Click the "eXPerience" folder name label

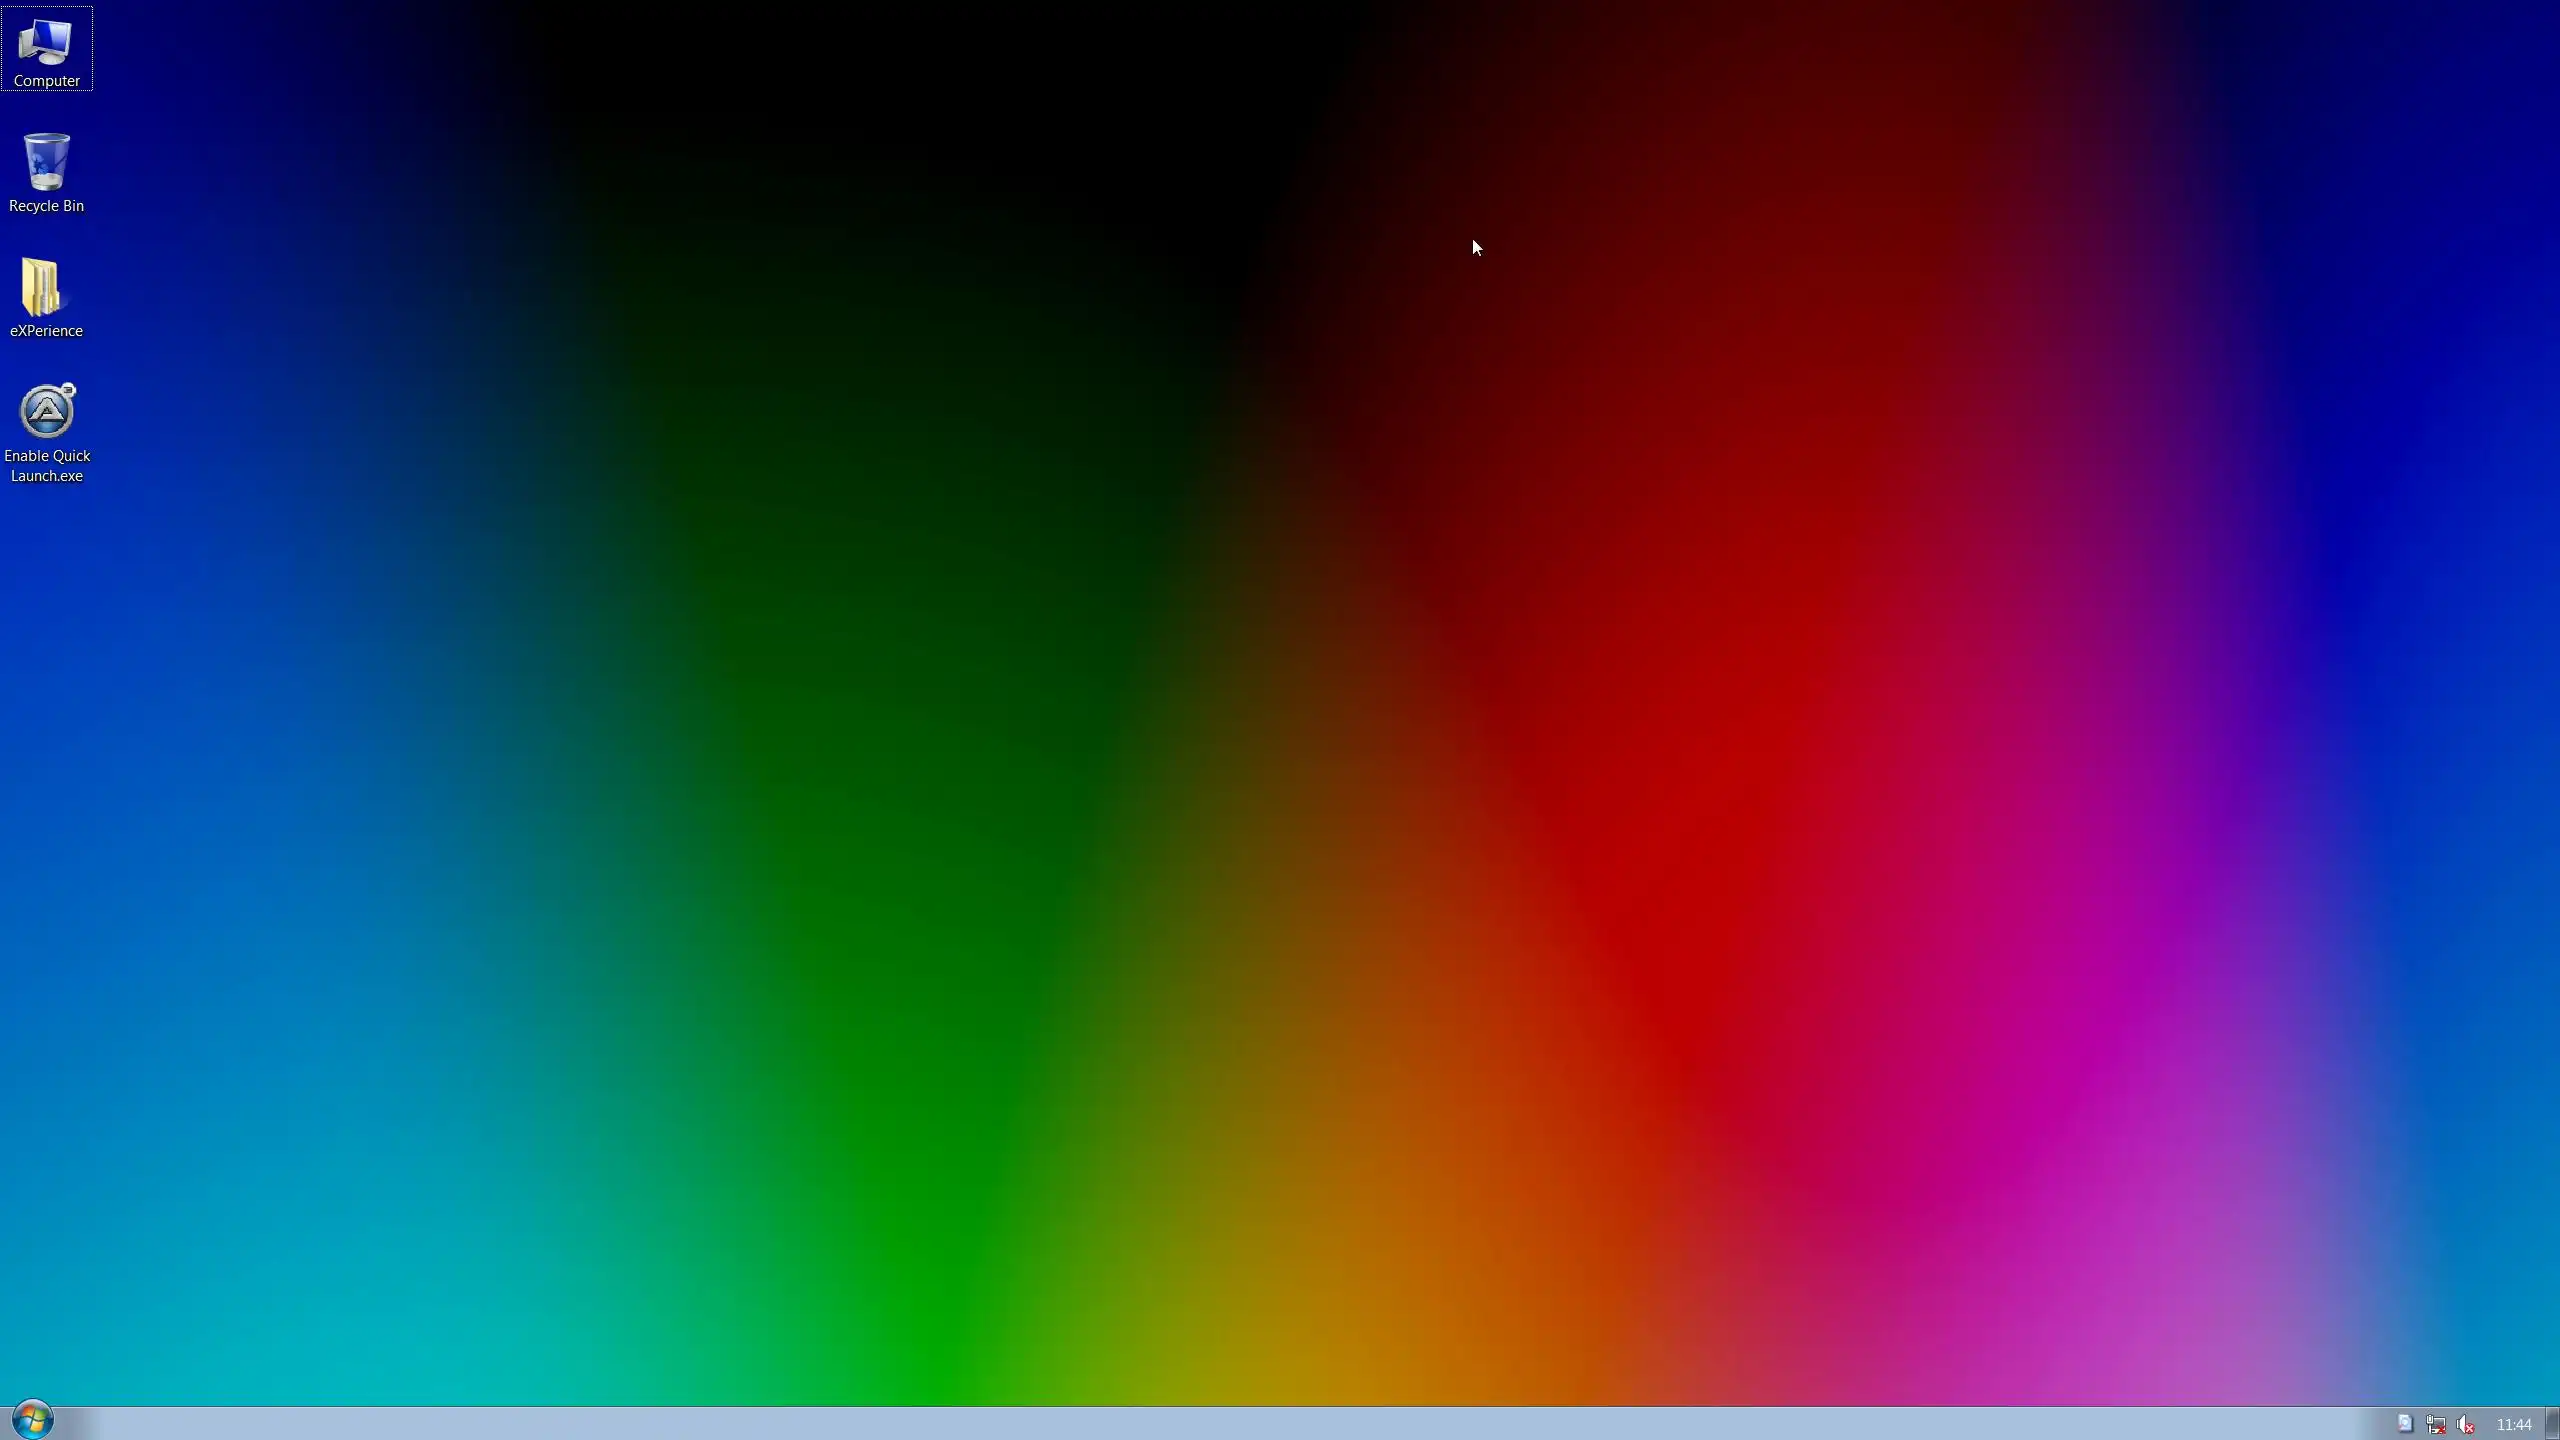click(x=46, y=331)
